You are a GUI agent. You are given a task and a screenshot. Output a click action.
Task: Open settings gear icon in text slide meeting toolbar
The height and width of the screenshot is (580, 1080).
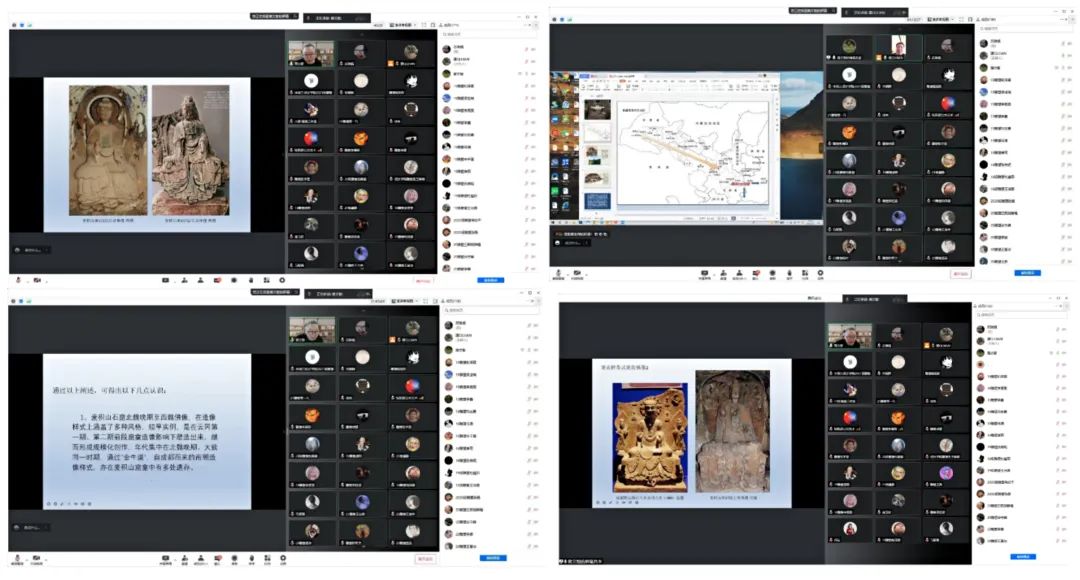coord(283,559)
